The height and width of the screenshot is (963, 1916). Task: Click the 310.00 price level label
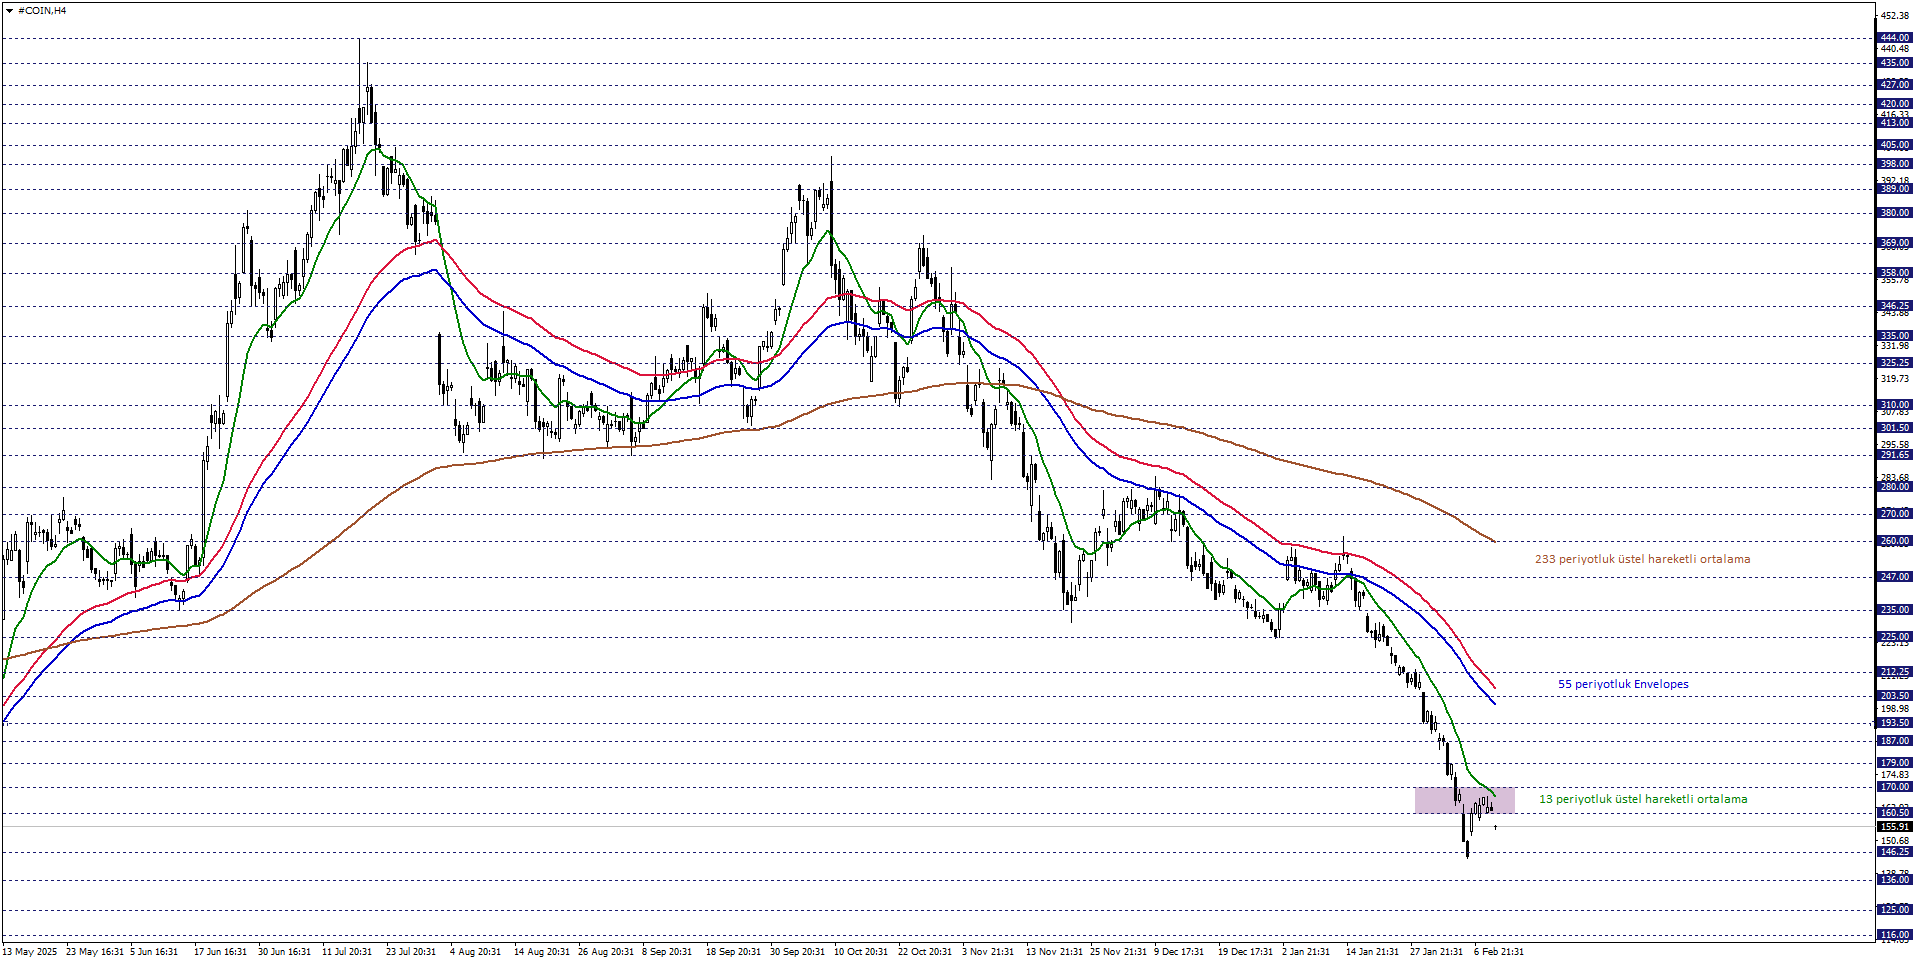tap(1894, 405)
